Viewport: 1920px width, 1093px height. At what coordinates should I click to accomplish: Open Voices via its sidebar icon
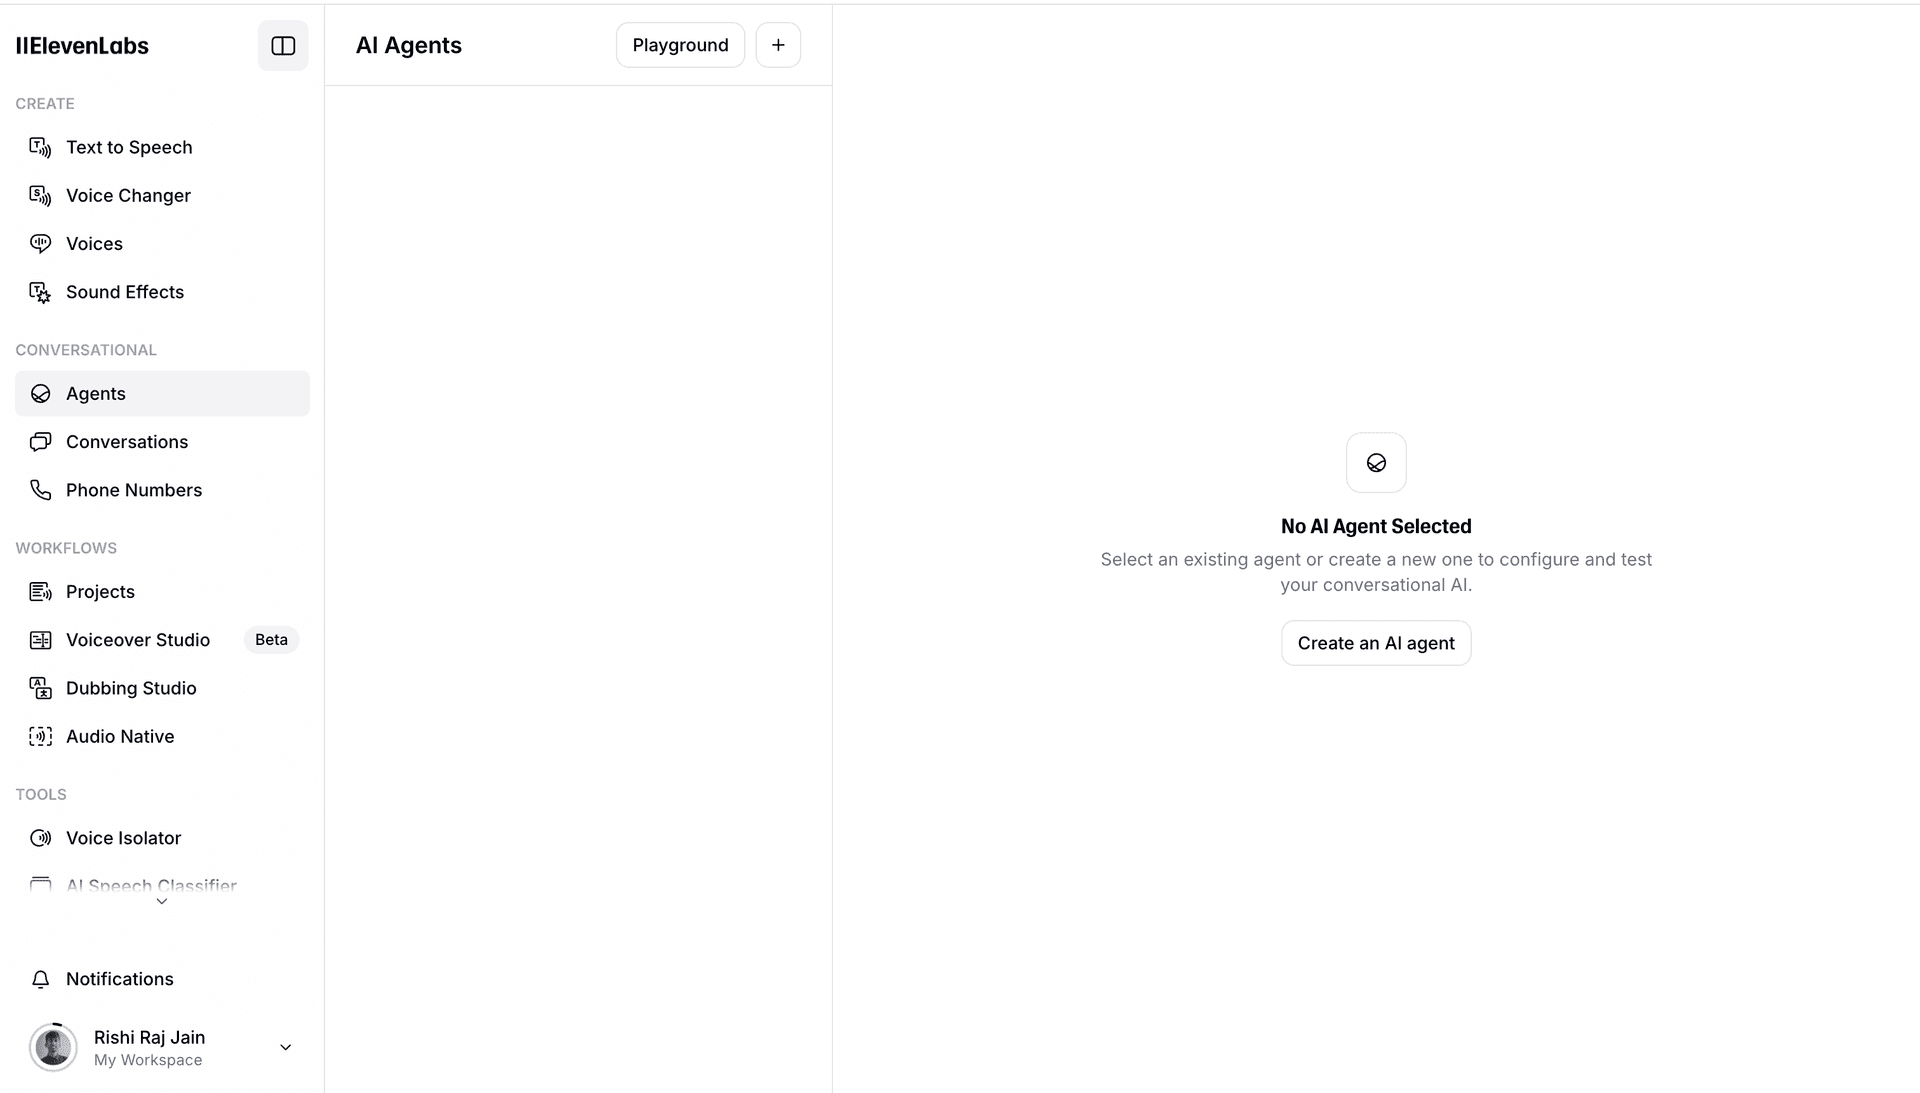(x=40, y=244)
